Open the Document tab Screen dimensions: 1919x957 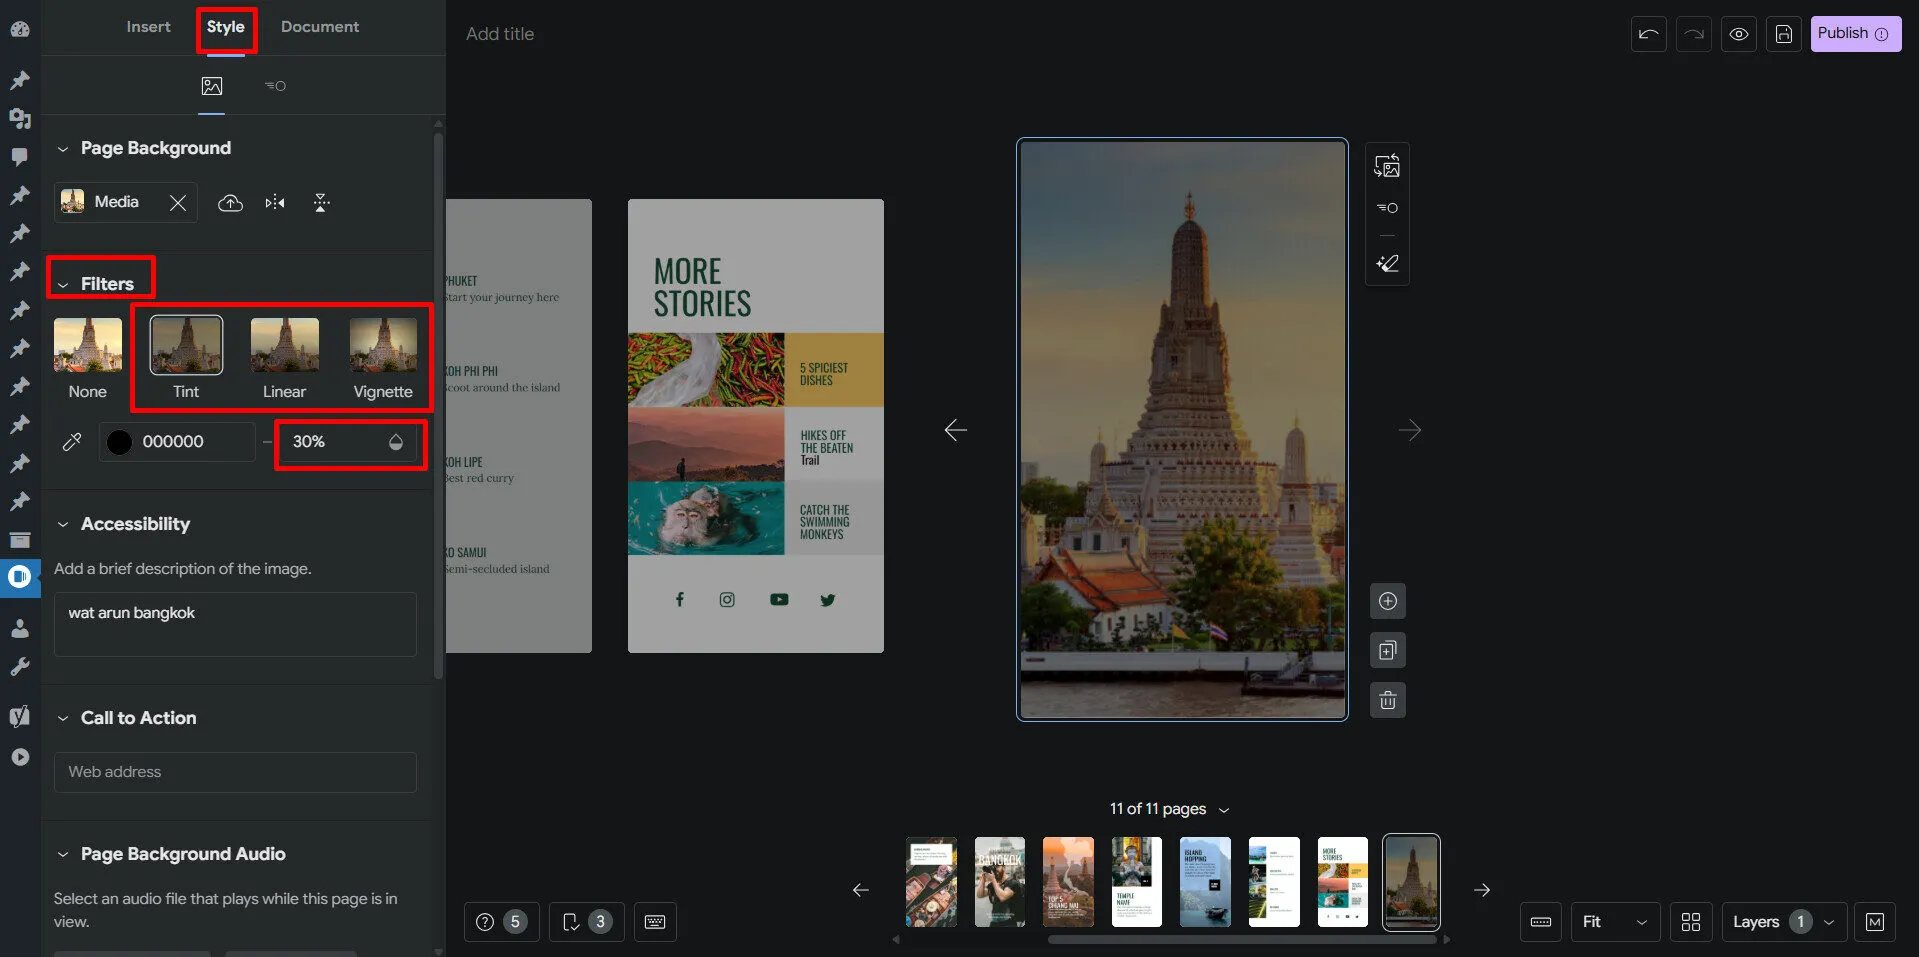[319, 27]
